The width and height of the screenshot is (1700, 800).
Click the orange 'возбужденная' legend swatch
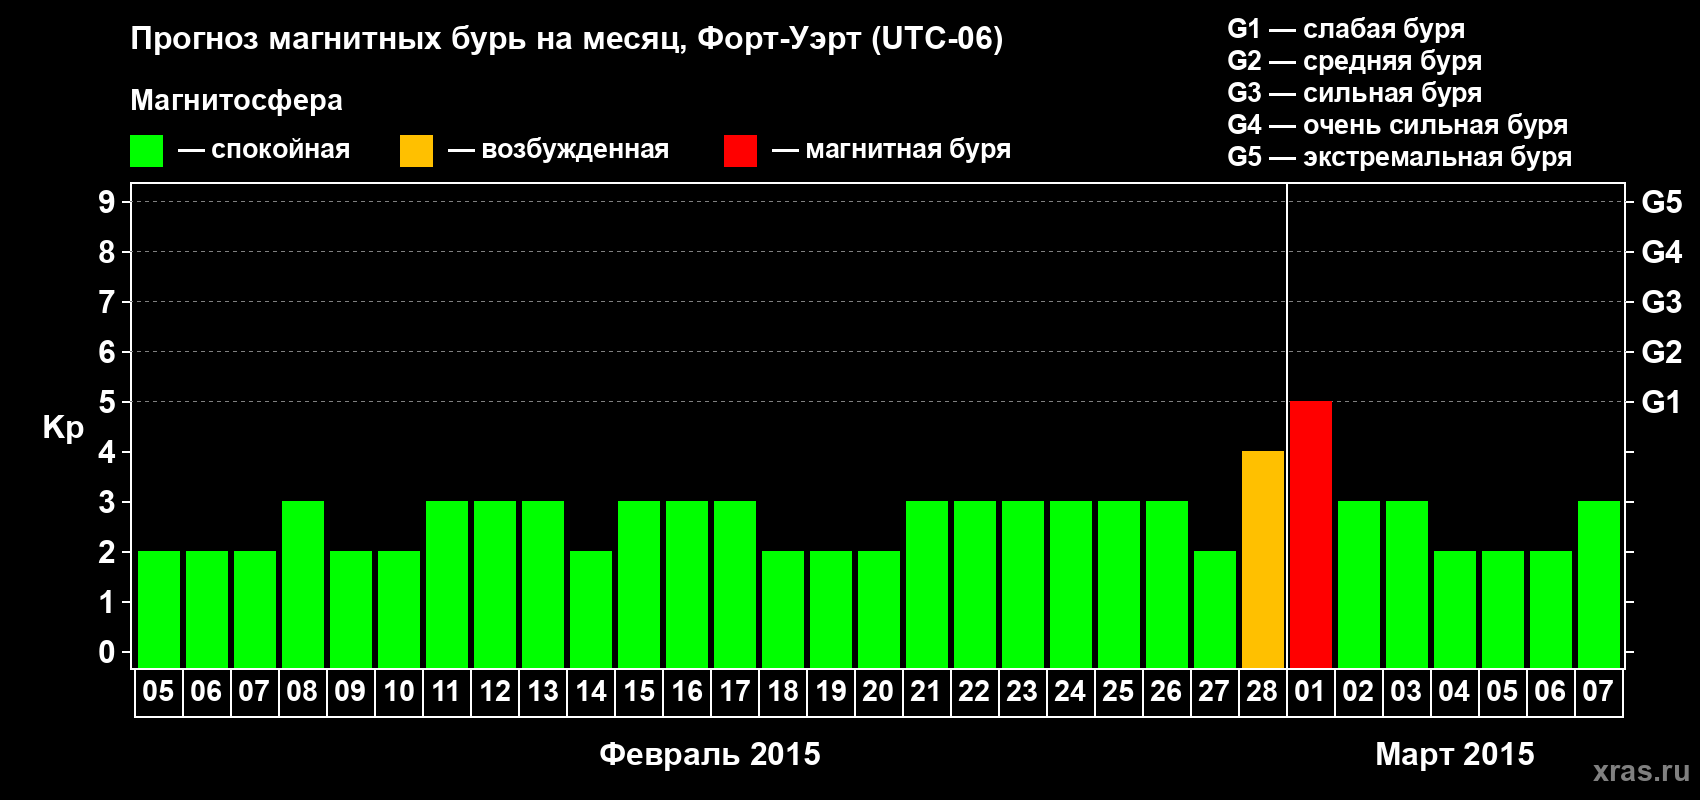(x=416, y=151)
